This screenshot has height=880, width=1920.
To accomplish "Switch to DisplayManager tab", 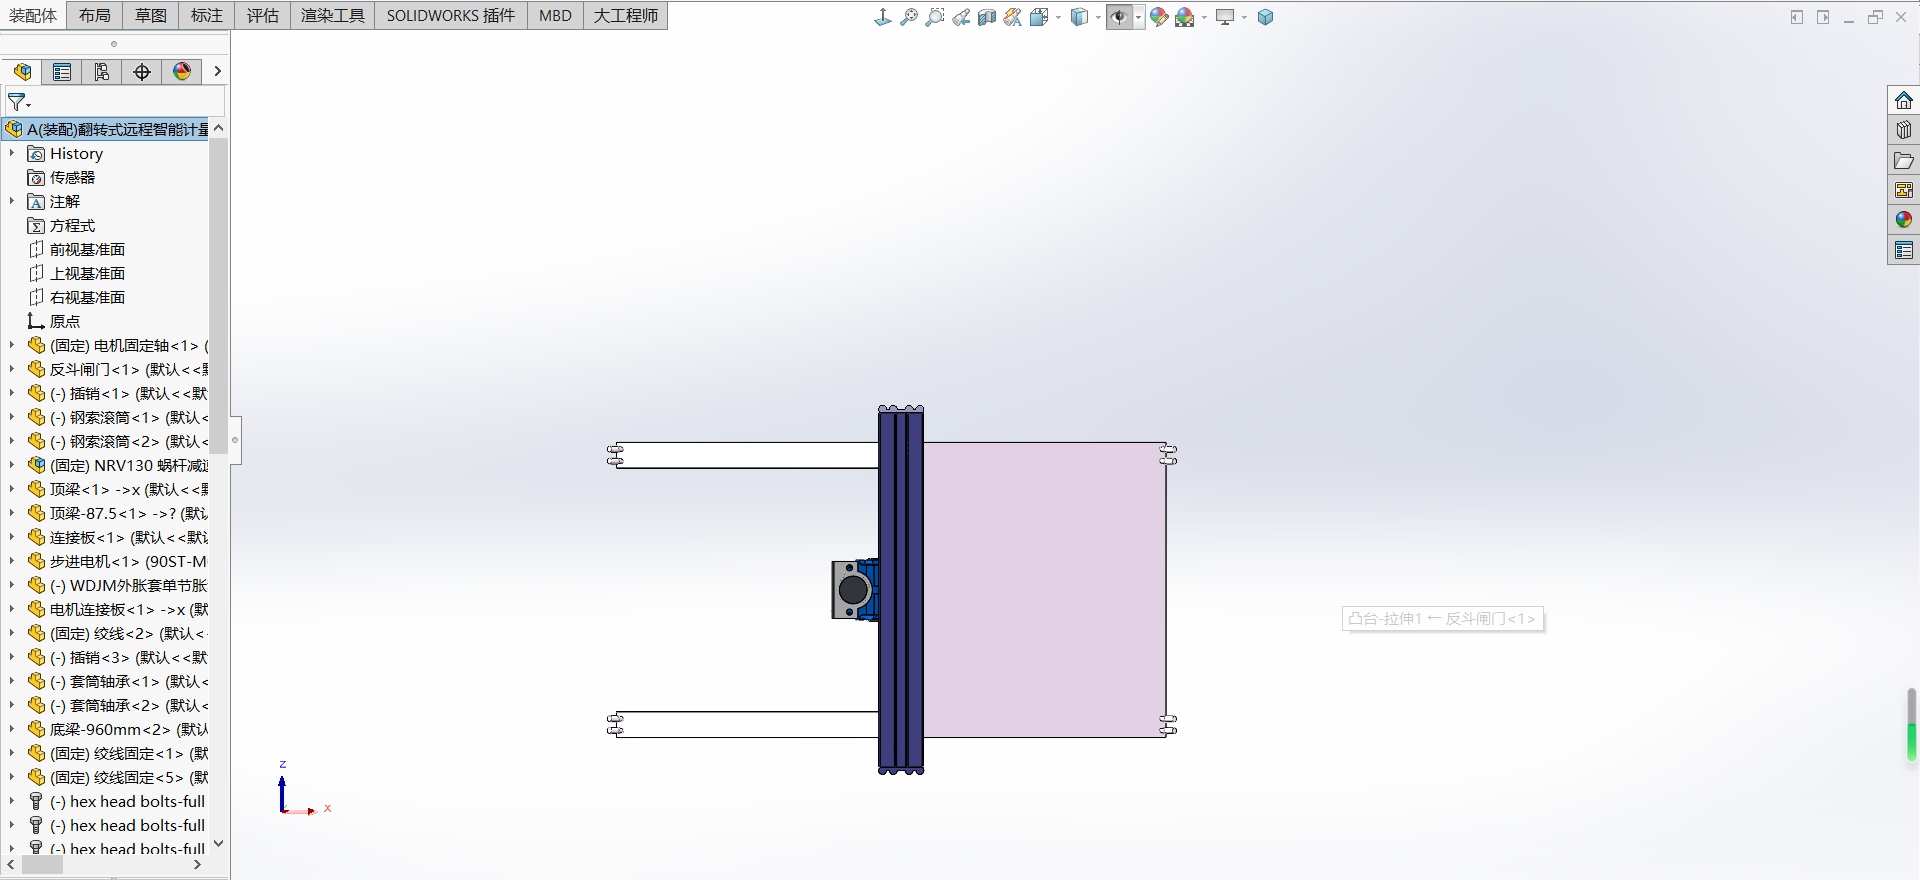I will point(182,72).
